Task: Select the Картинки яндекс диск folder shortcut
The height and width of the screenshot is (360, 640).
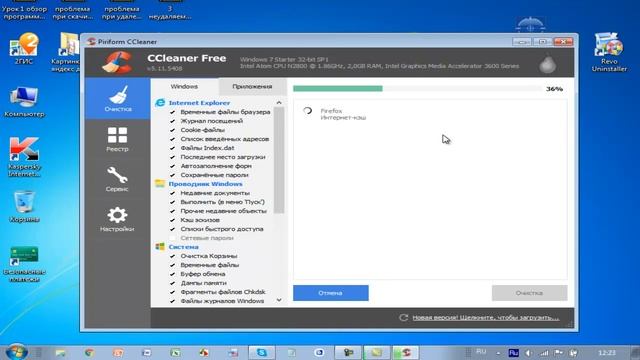Action: point(67,52)
